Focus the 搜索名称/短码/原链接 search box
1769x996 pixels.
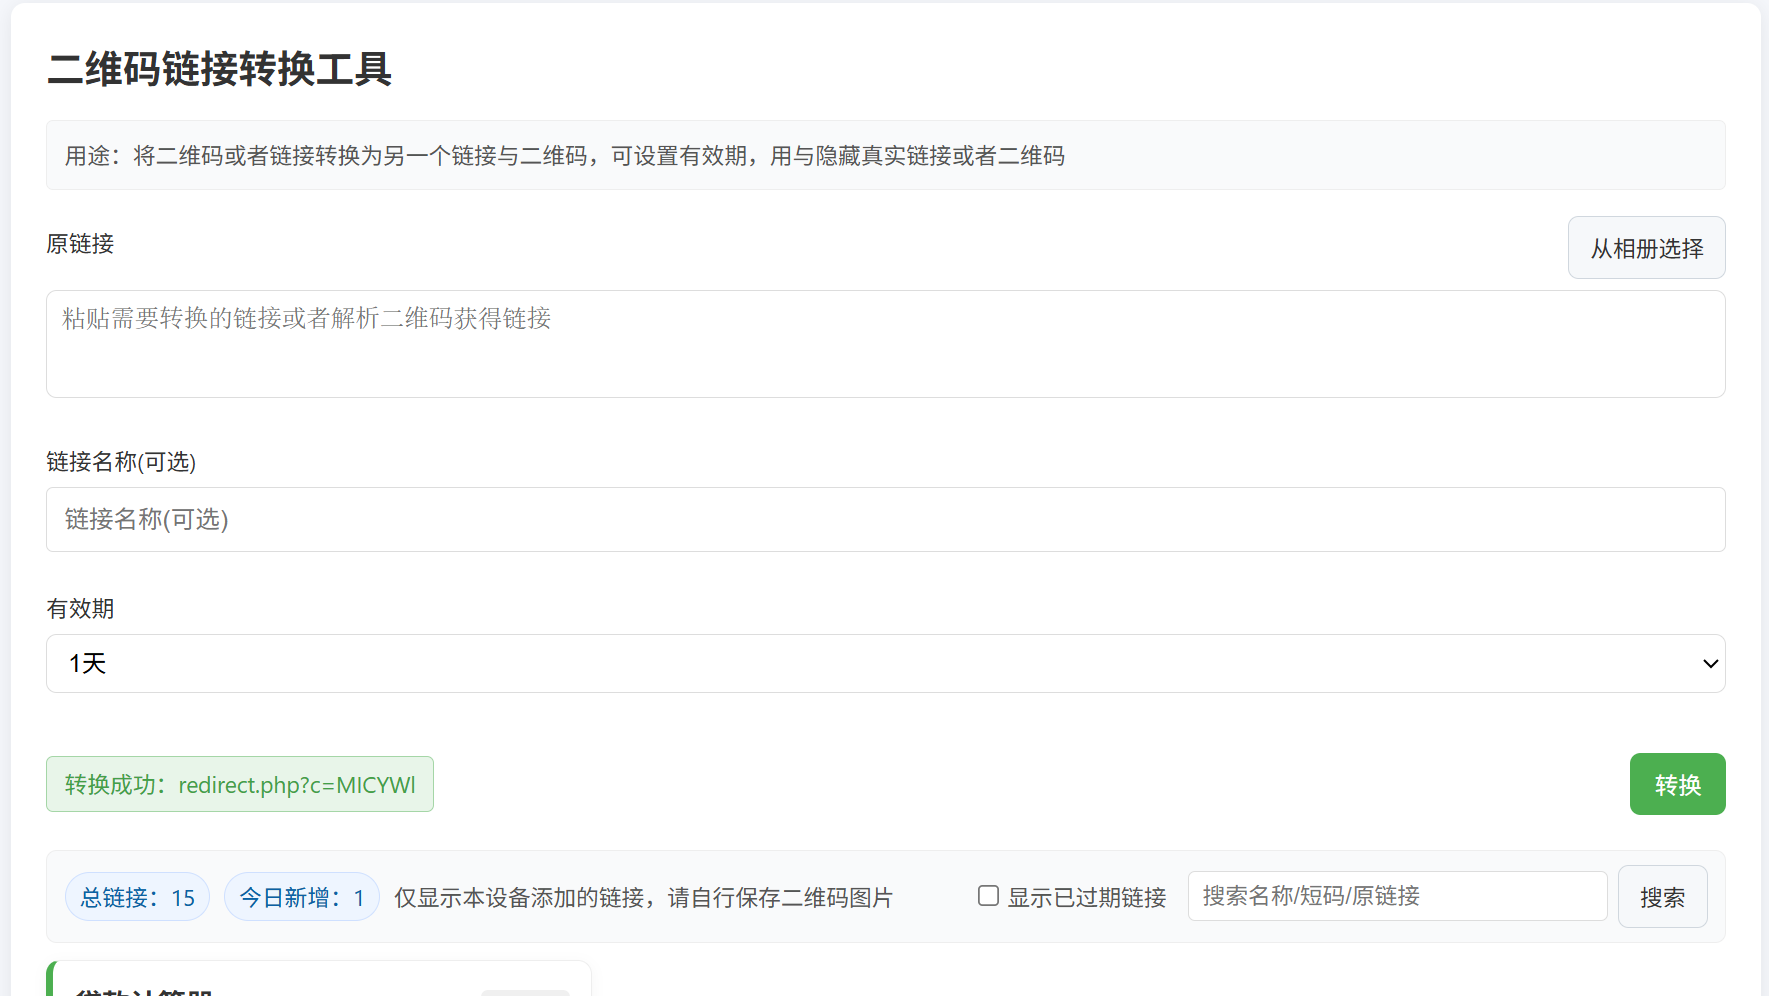(x=1396, y=896)
